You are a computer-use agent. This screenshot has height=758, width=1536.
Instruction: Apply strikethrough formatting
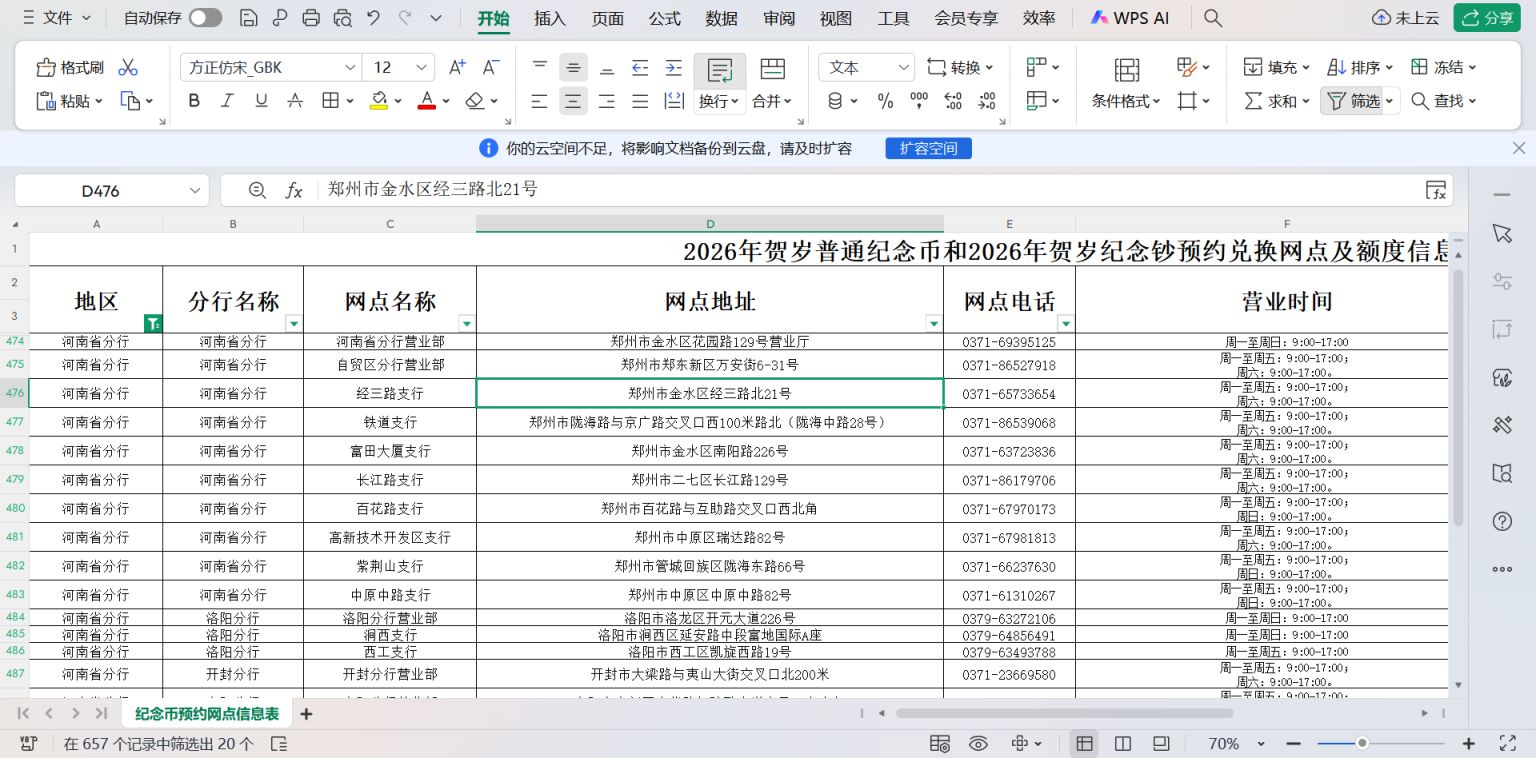click(295, 101)
